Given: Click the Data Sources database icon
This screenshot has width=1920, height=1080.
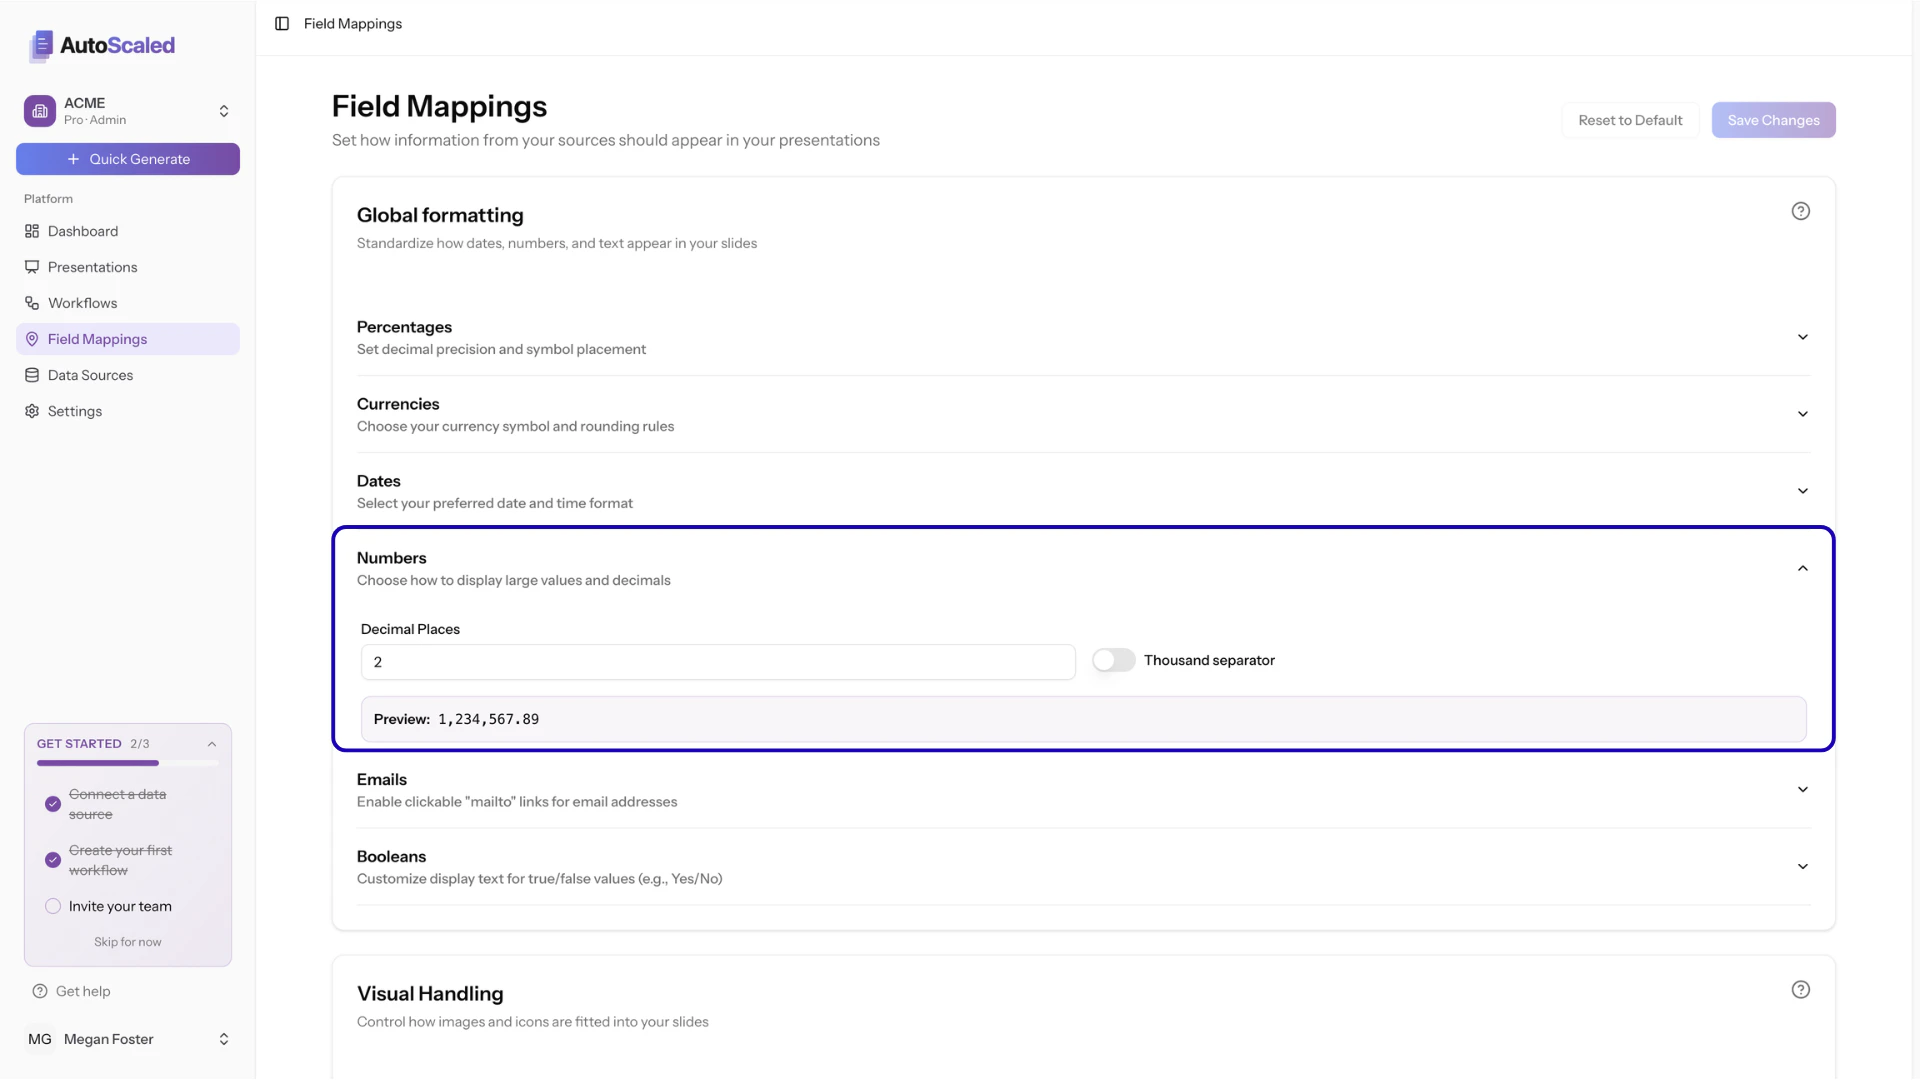Looking at the screenshot, I should click(x=31, y=375).
